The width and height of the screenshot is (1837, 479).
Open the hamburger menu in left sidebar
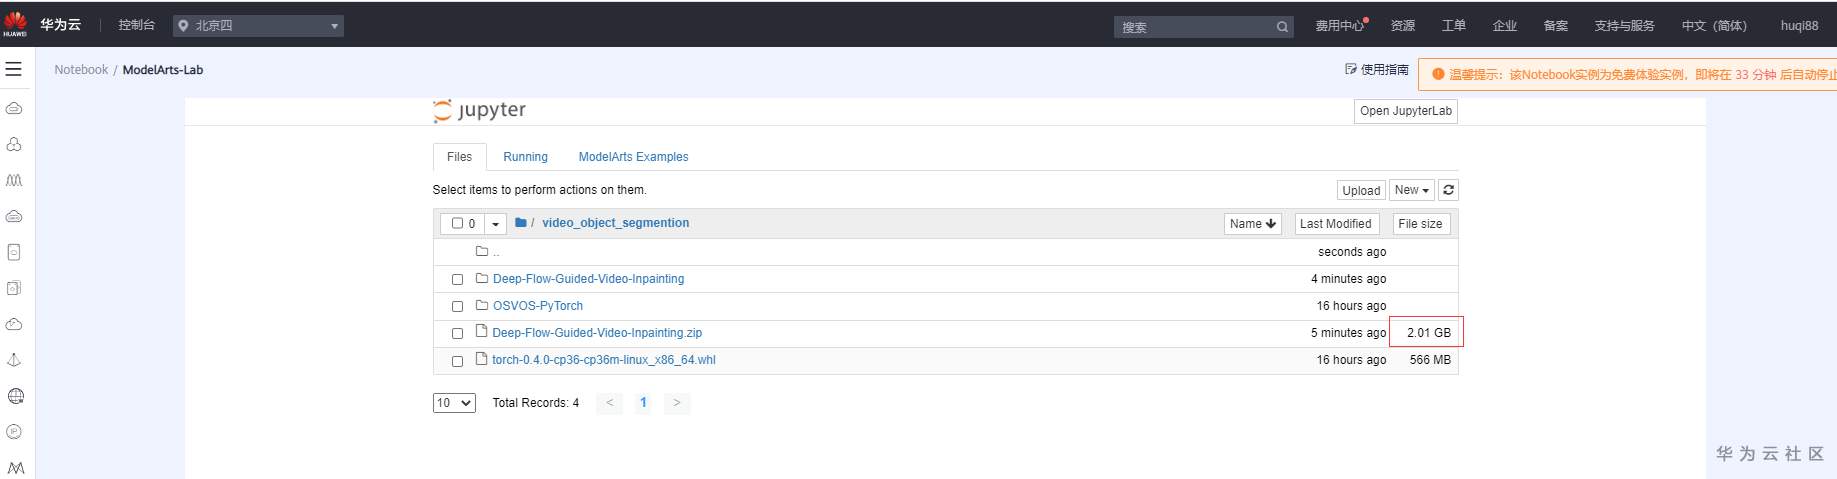click(14, 69)
